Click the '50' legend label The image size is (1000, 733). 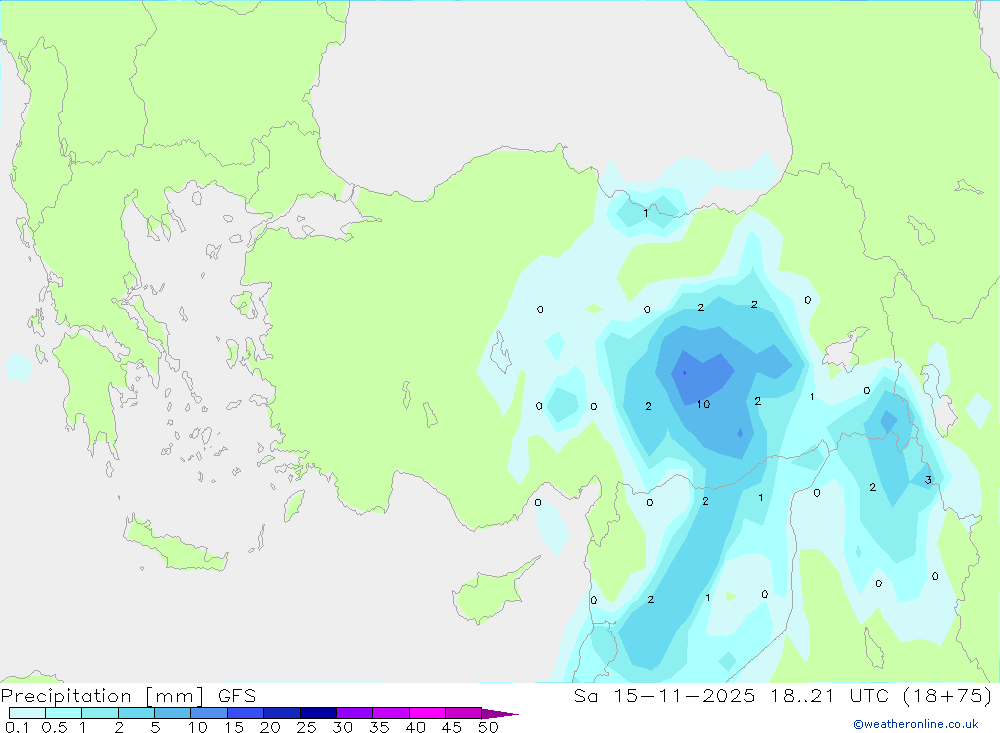pos(488,727)
